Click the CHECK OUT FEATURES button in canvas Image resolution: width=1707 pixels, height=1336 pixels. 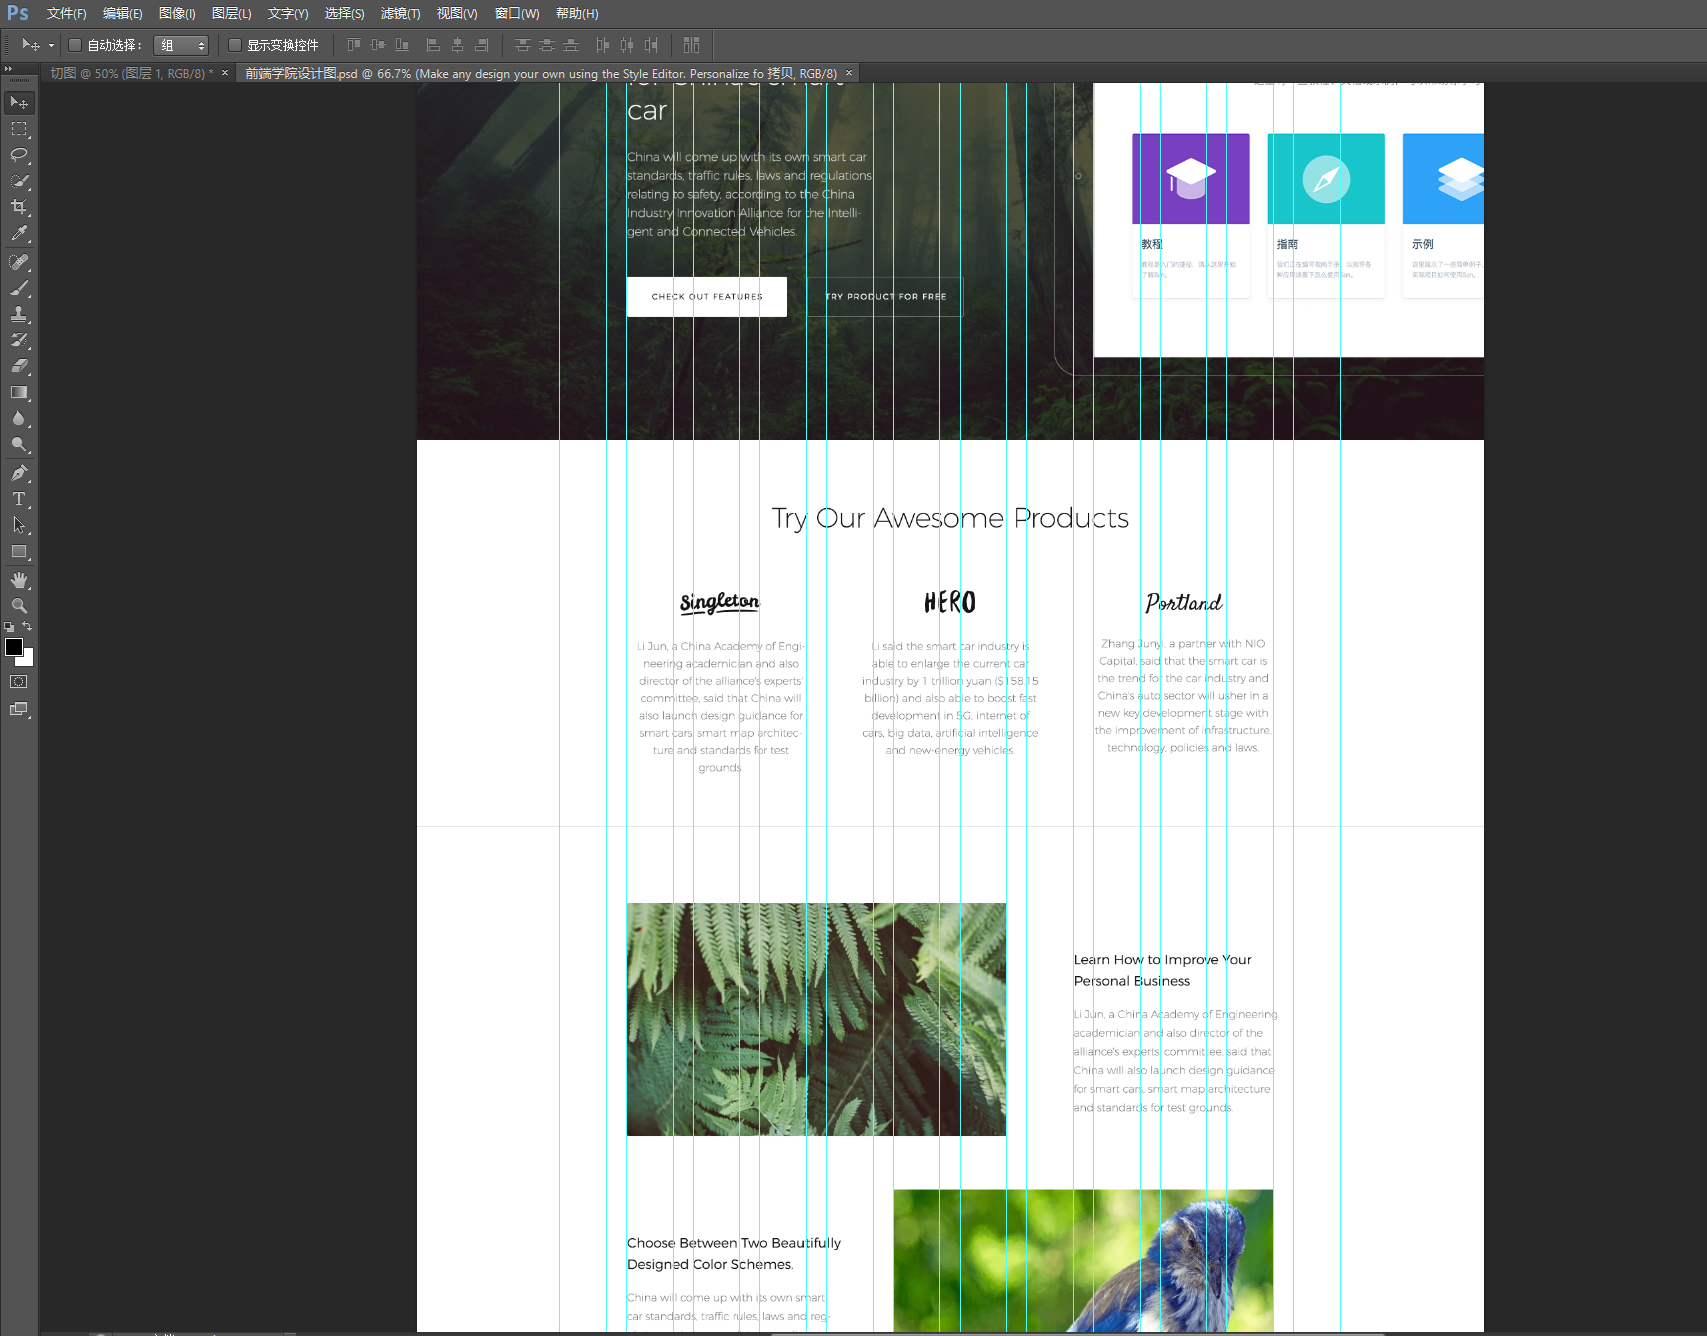click(x=707, y=297)
